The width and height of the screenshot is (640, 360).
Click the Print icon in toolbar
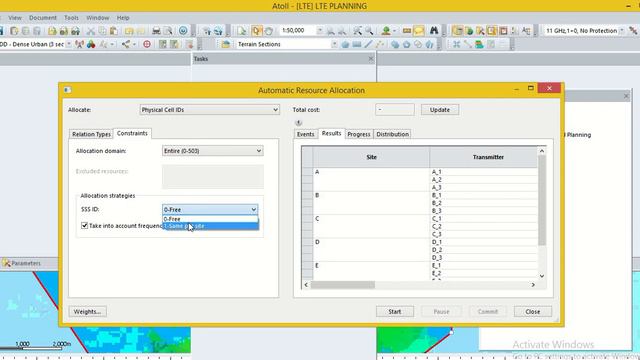pos(156,31)
